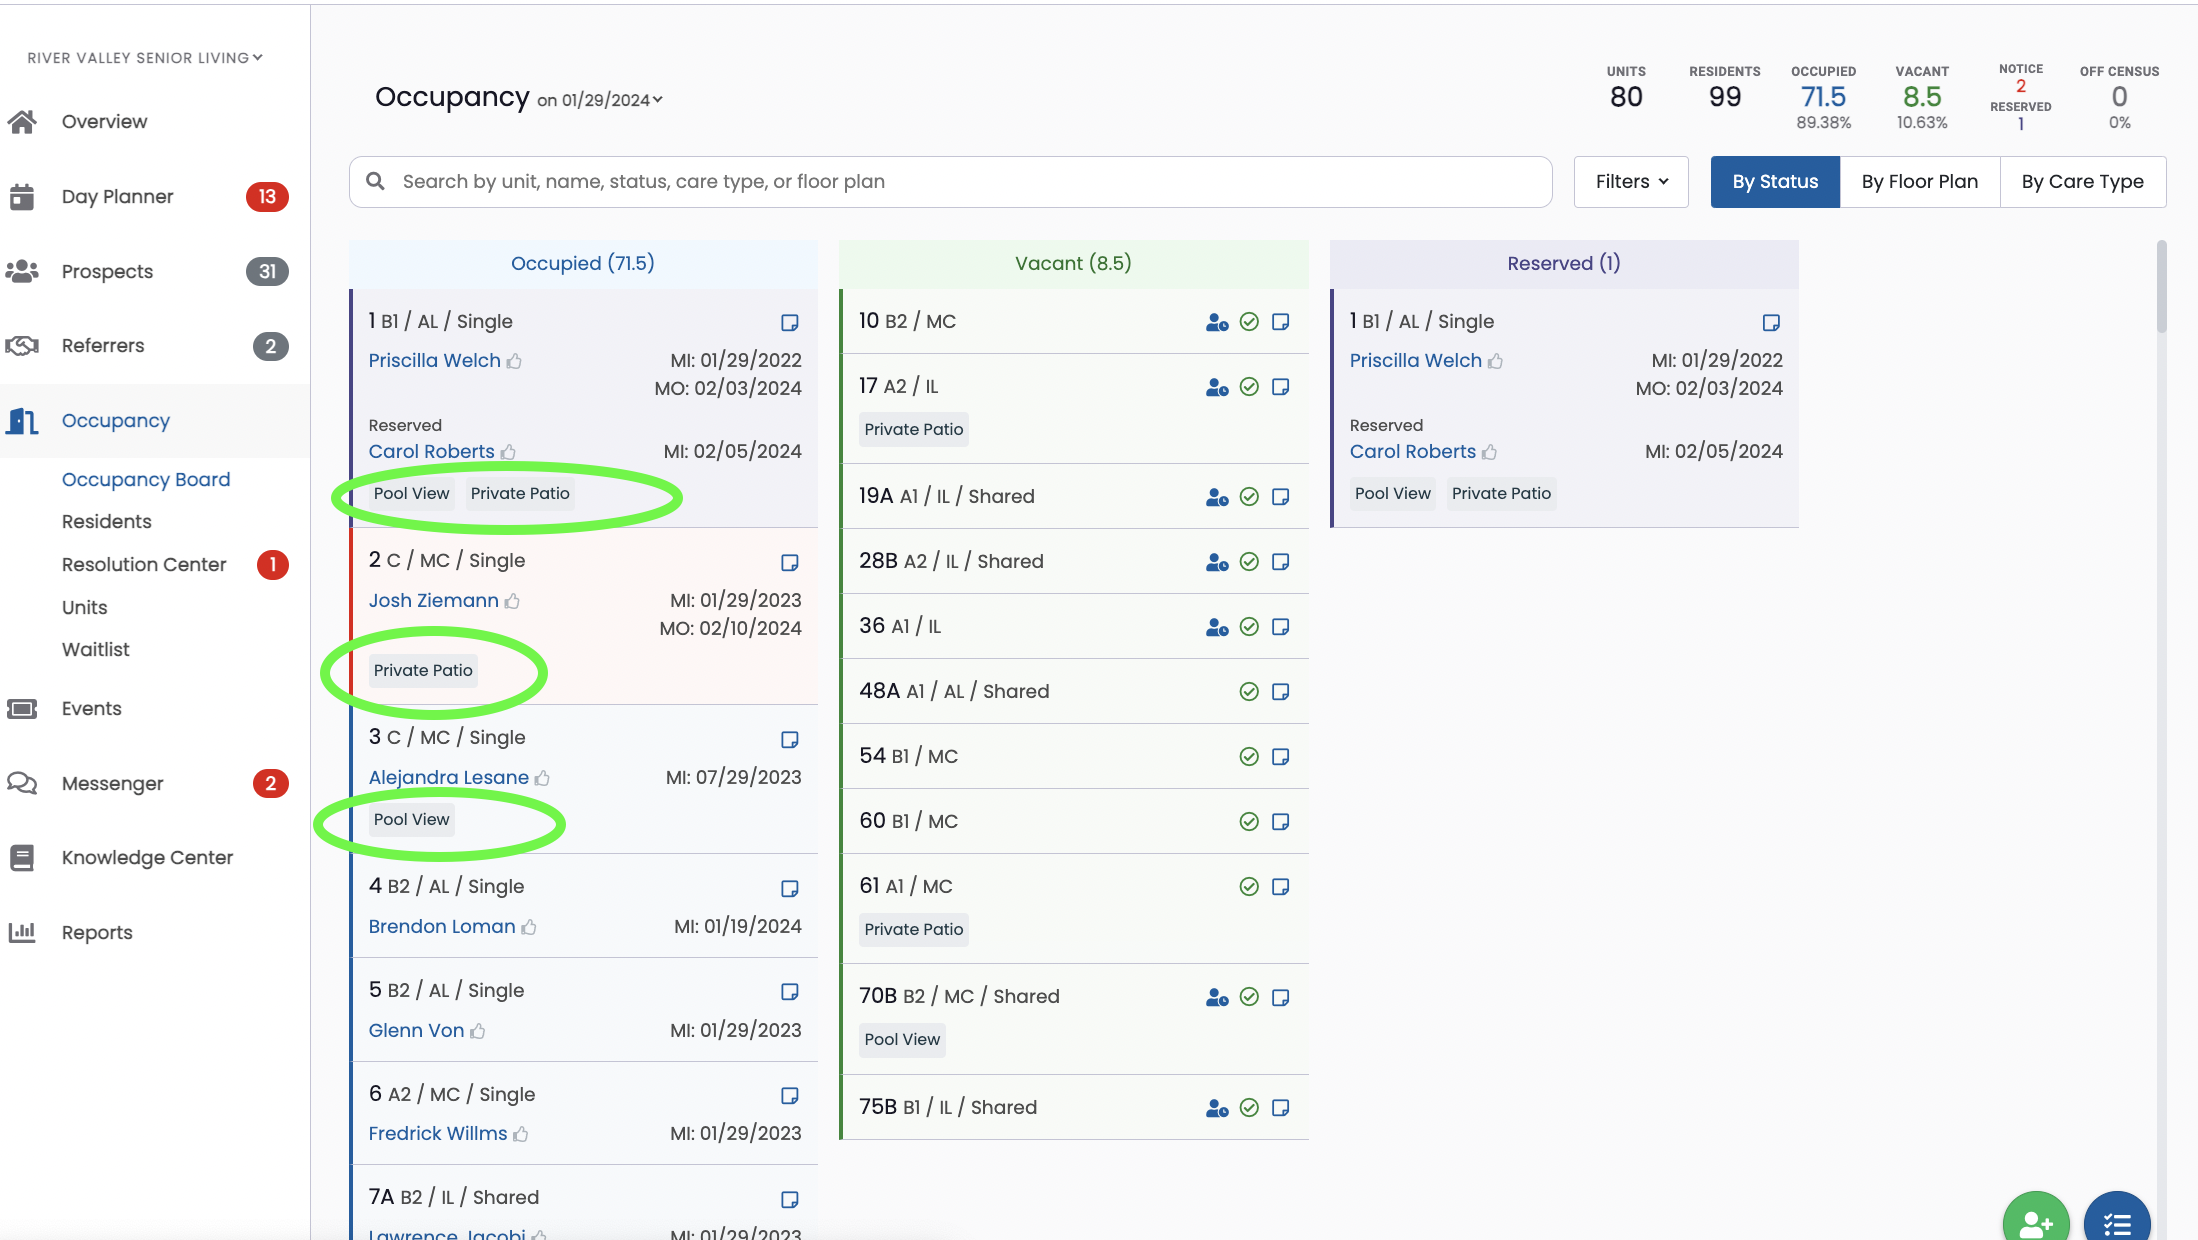Click the Day Planner badge showing 13
The image size is (2198, 1240).
point(267,197)
